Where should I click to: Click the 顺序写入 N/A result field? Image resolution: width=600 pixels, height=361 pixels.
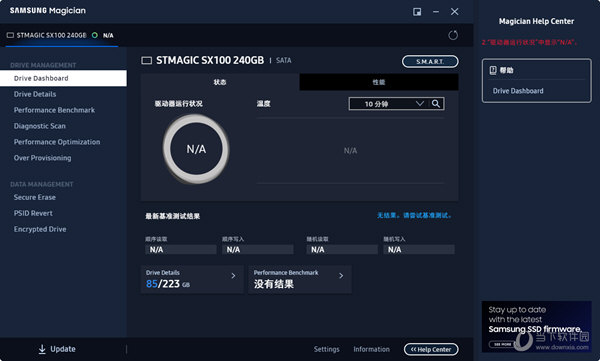click(258, 250)
